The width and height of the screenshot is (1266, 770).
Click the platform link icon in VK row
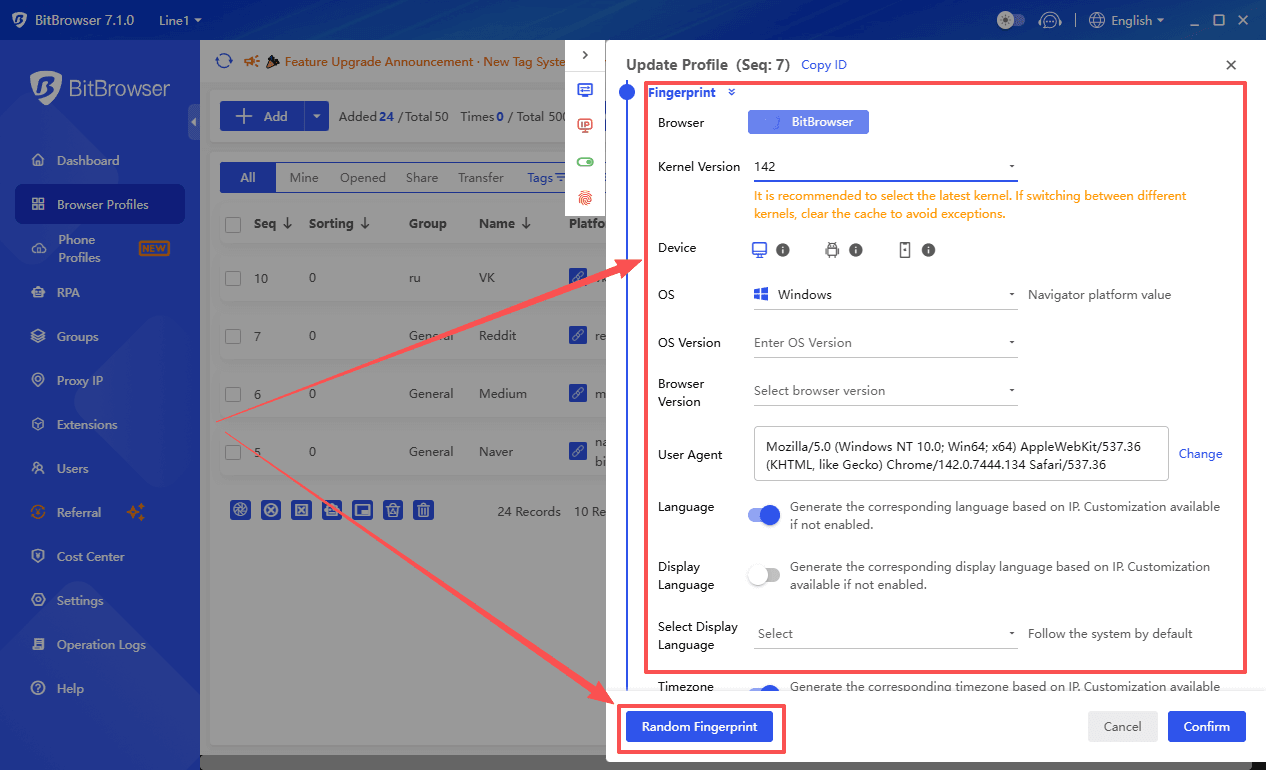(x=578, y=277)
